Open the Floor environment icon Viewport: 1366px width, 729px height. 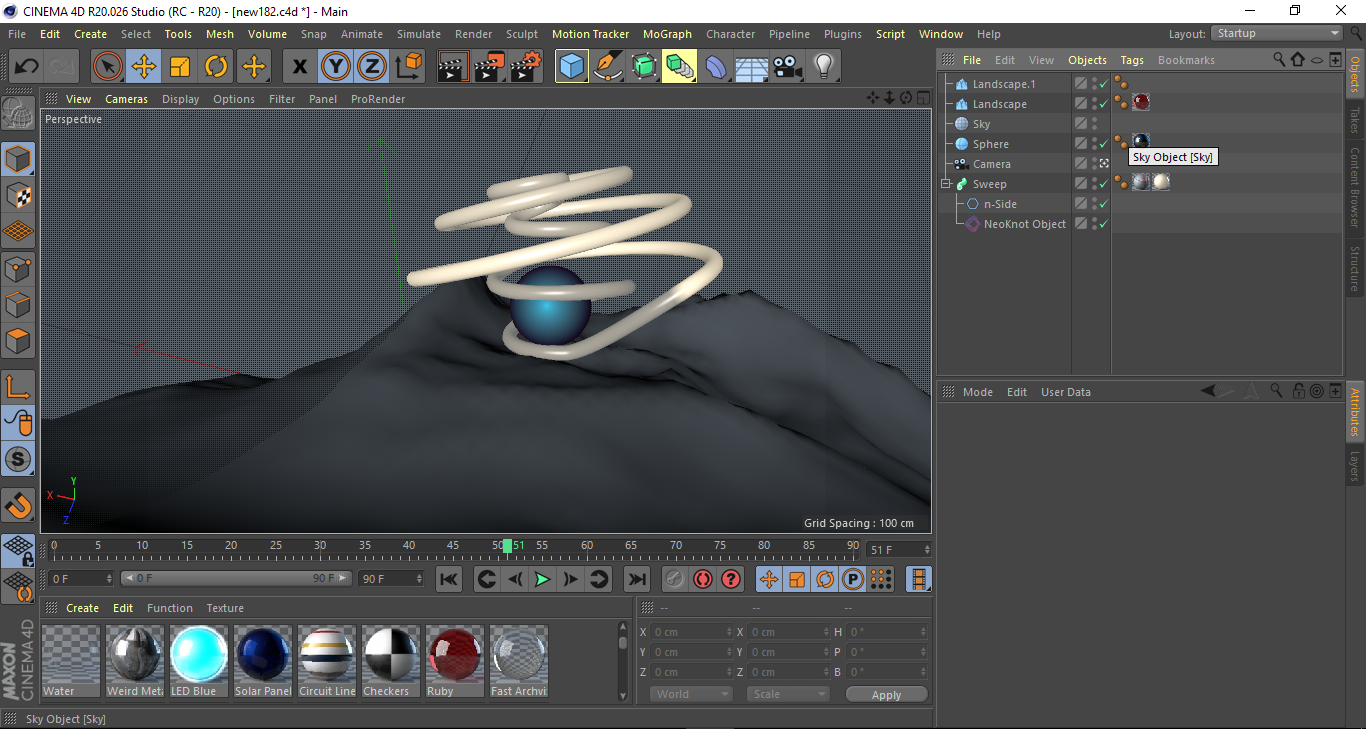click(751, 67)
